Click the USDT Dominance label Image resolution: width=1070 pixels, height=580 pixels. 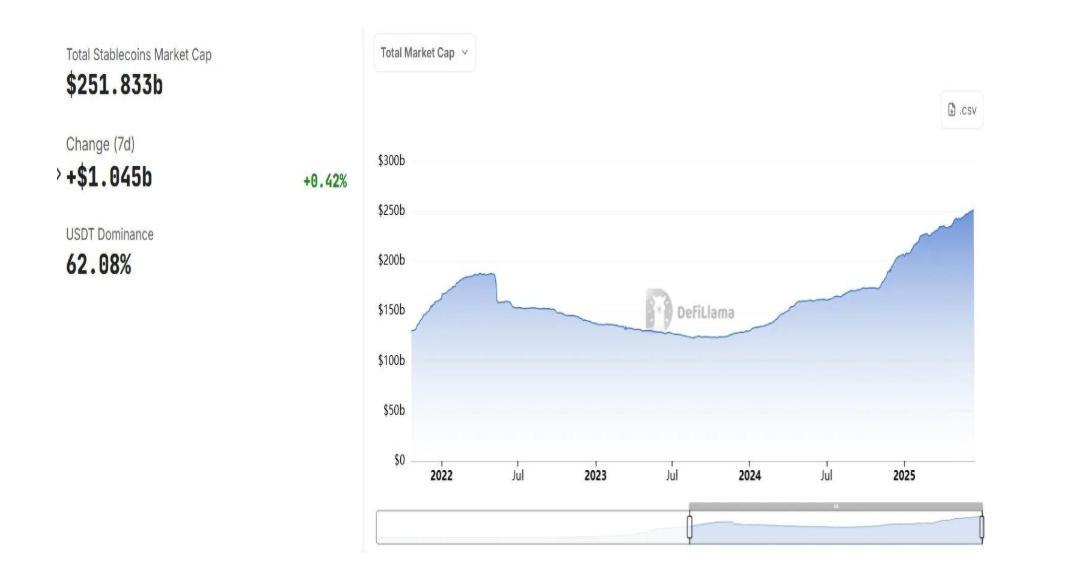pyautogui.click(x=110, y=234)
